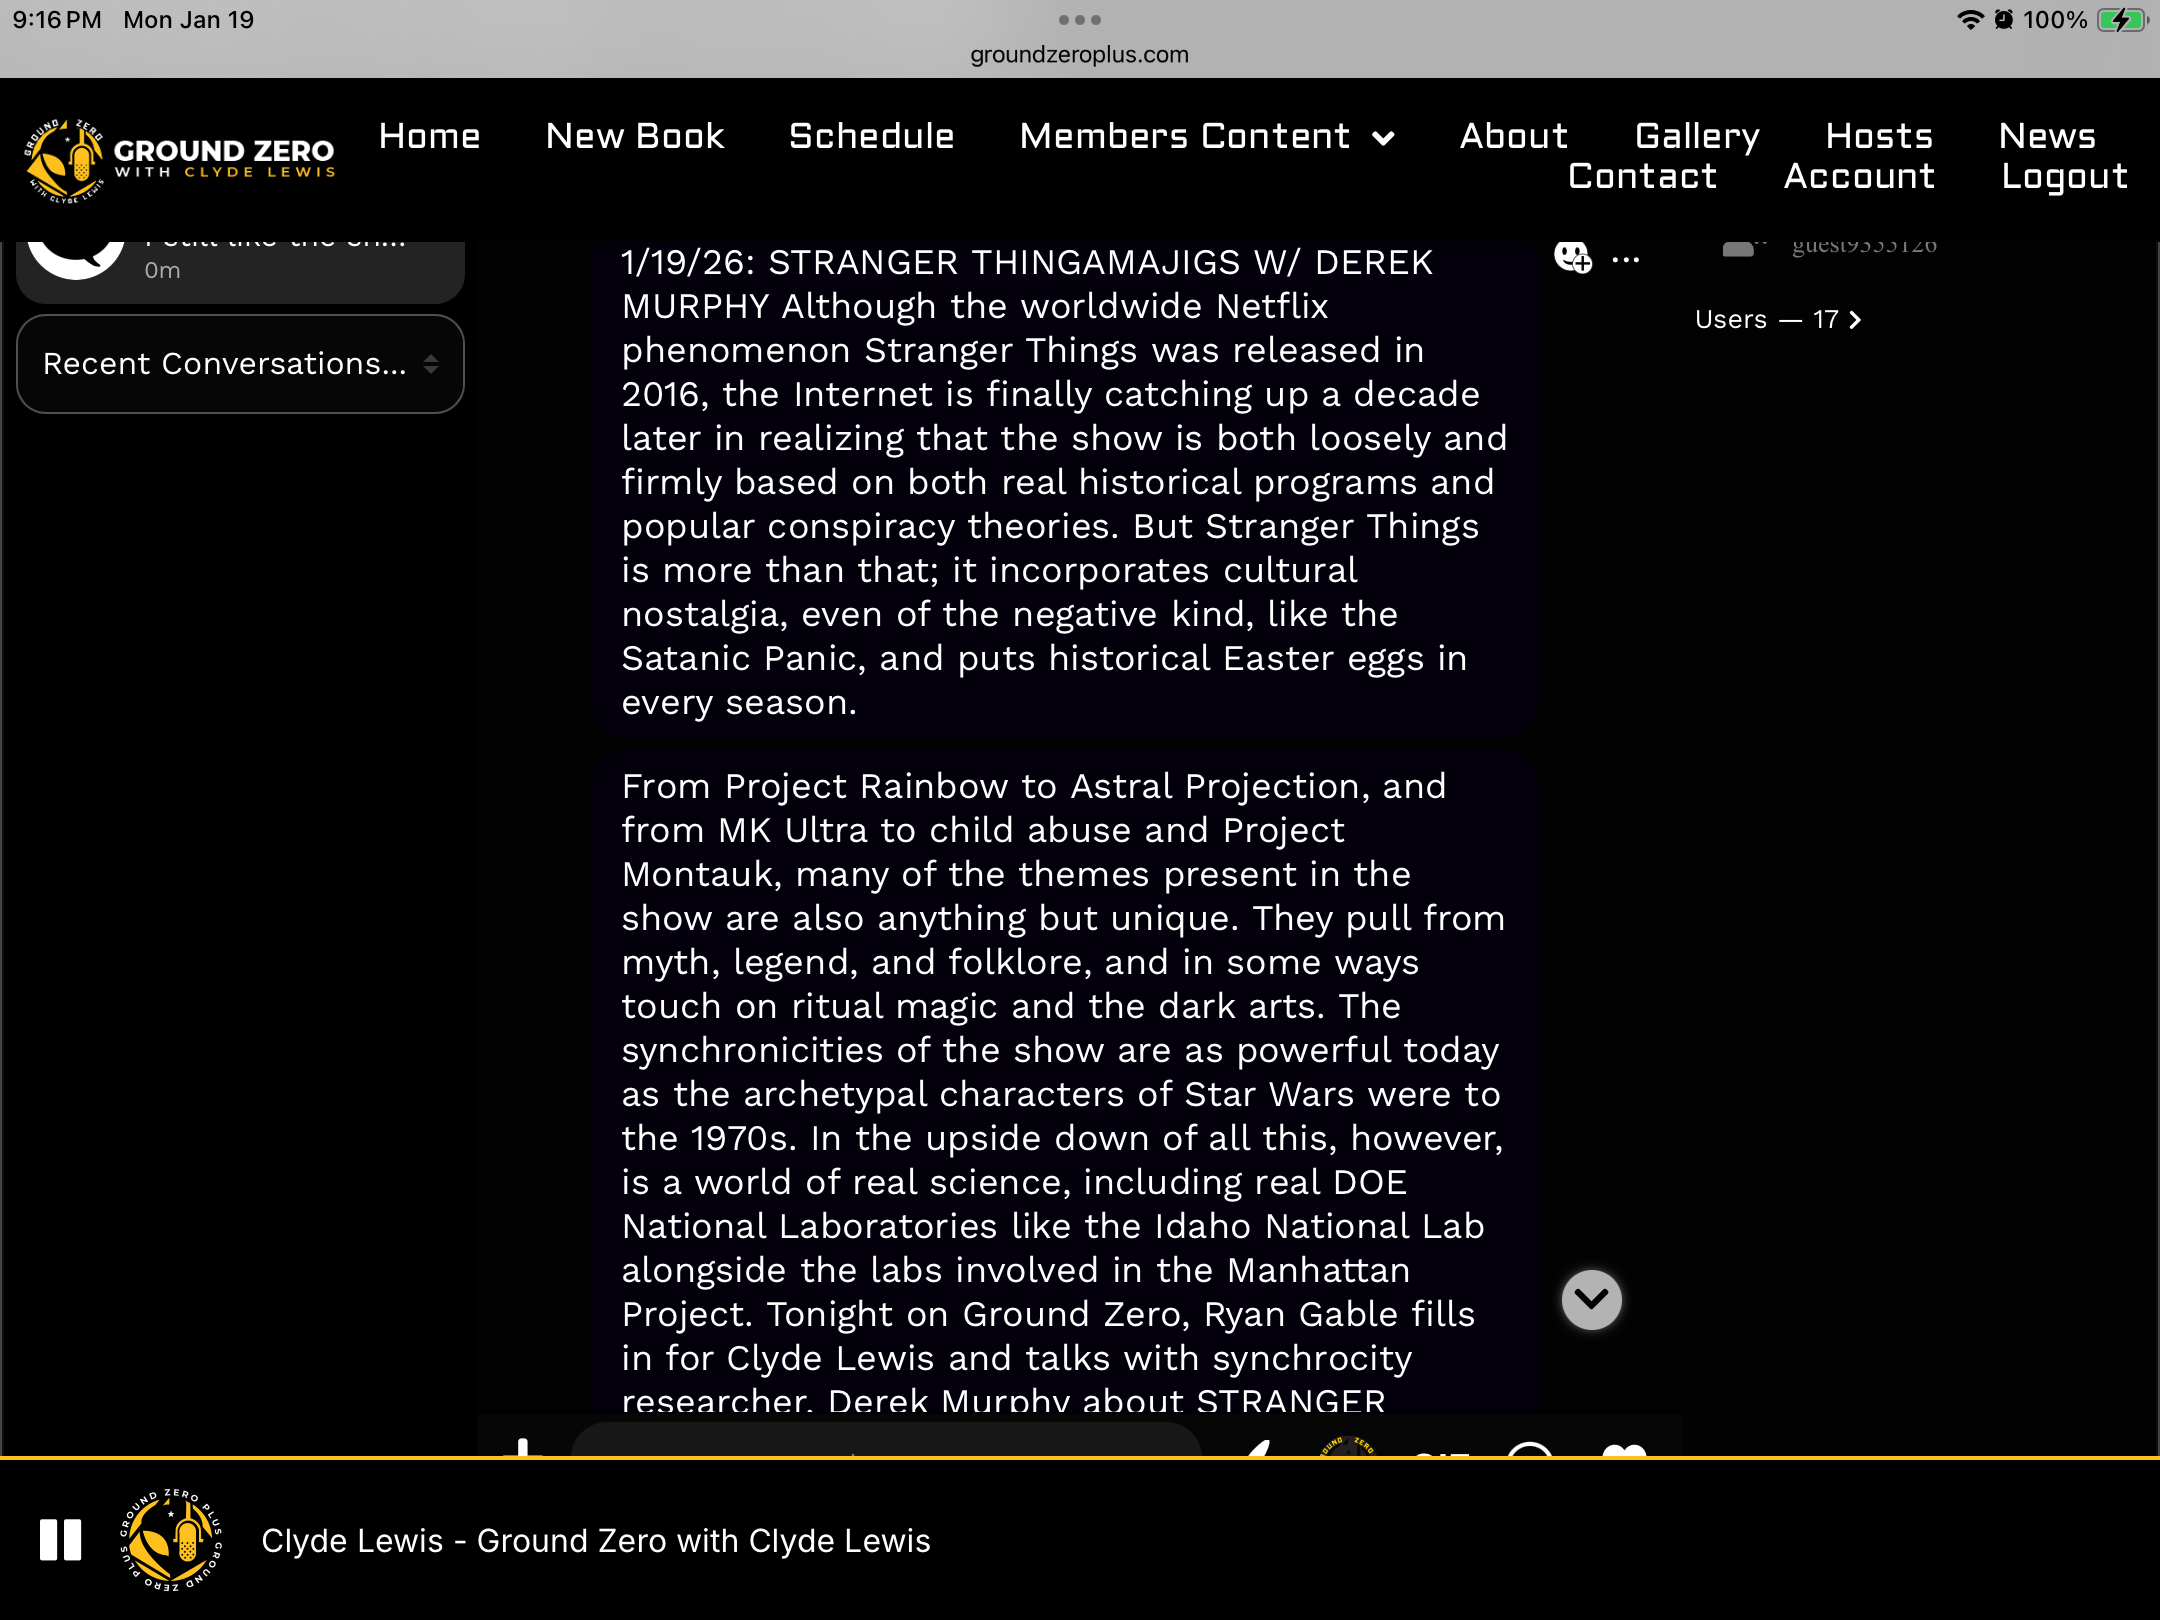Expand the Users 17 list
Viewport: 2160px width, 1620px height.
pyautogui.click(x=1778, y=320)
